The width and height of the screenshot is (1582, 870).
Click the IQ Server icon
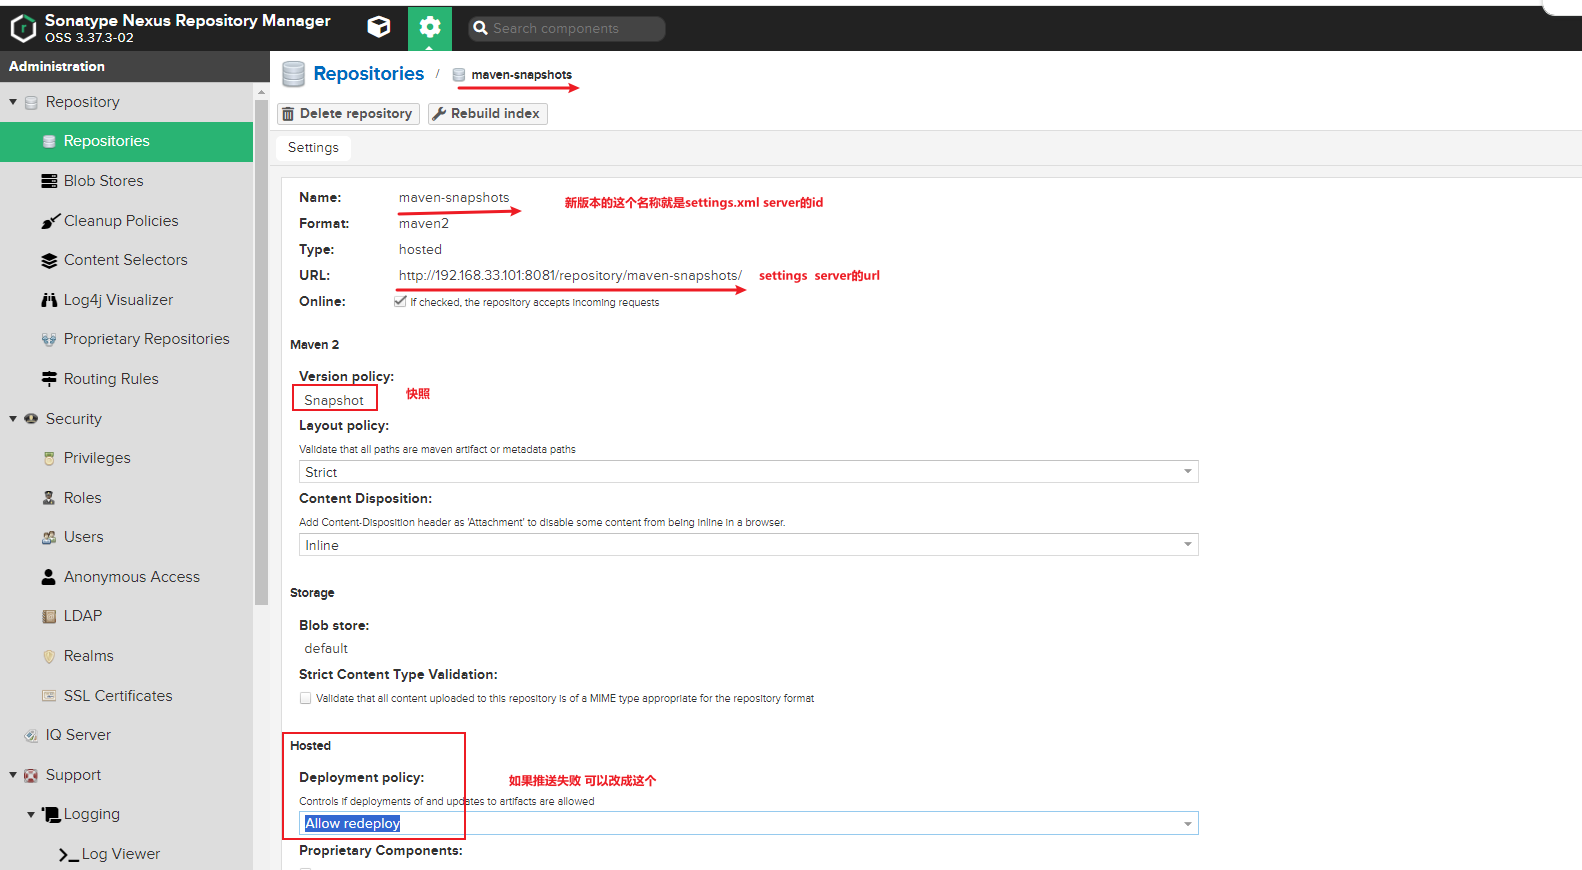tap(31, 735)
